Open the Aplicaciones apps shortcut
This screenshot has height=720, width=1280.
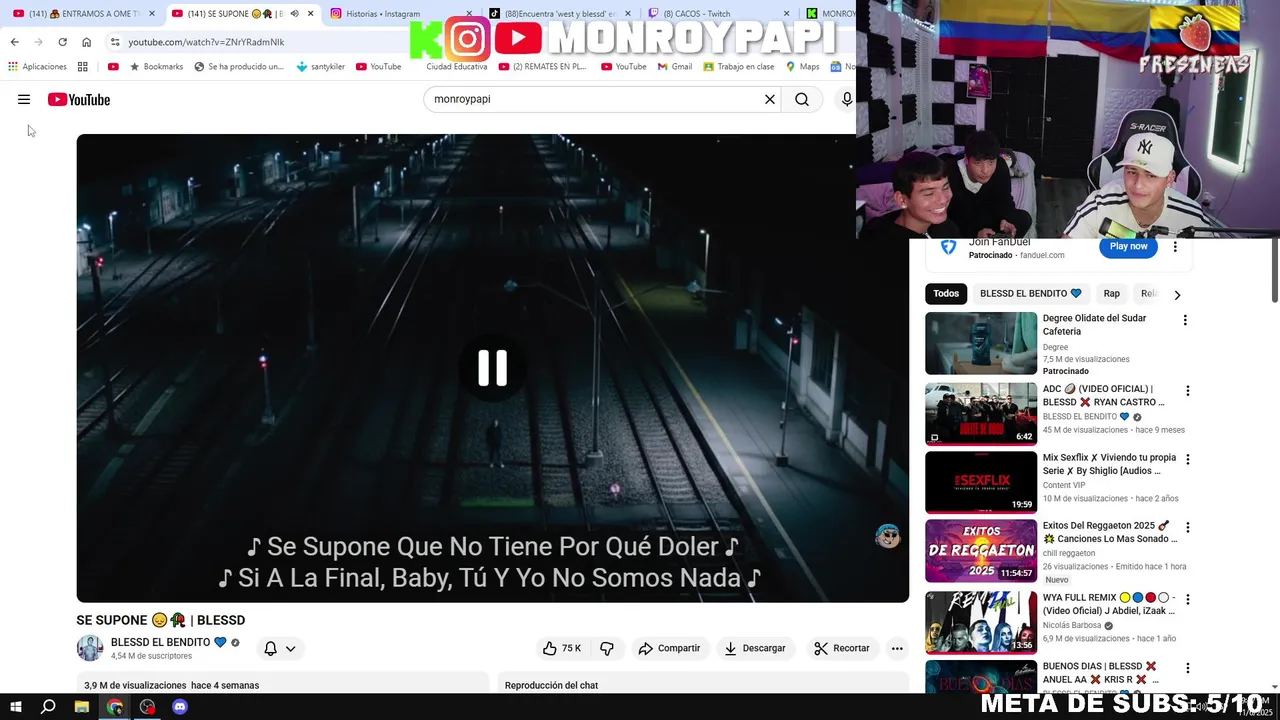(x=37, y=67)
